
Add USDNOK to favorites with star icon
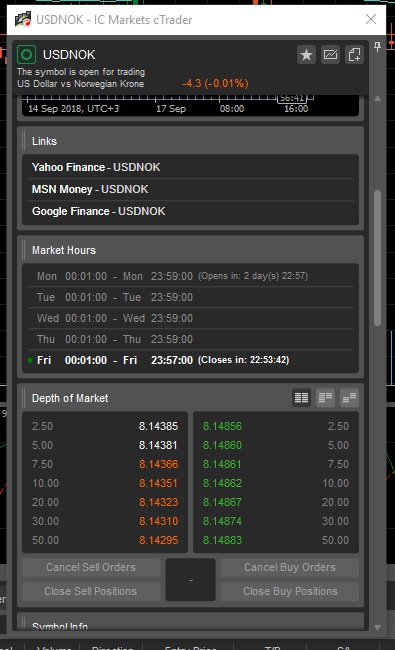(306, 55)
